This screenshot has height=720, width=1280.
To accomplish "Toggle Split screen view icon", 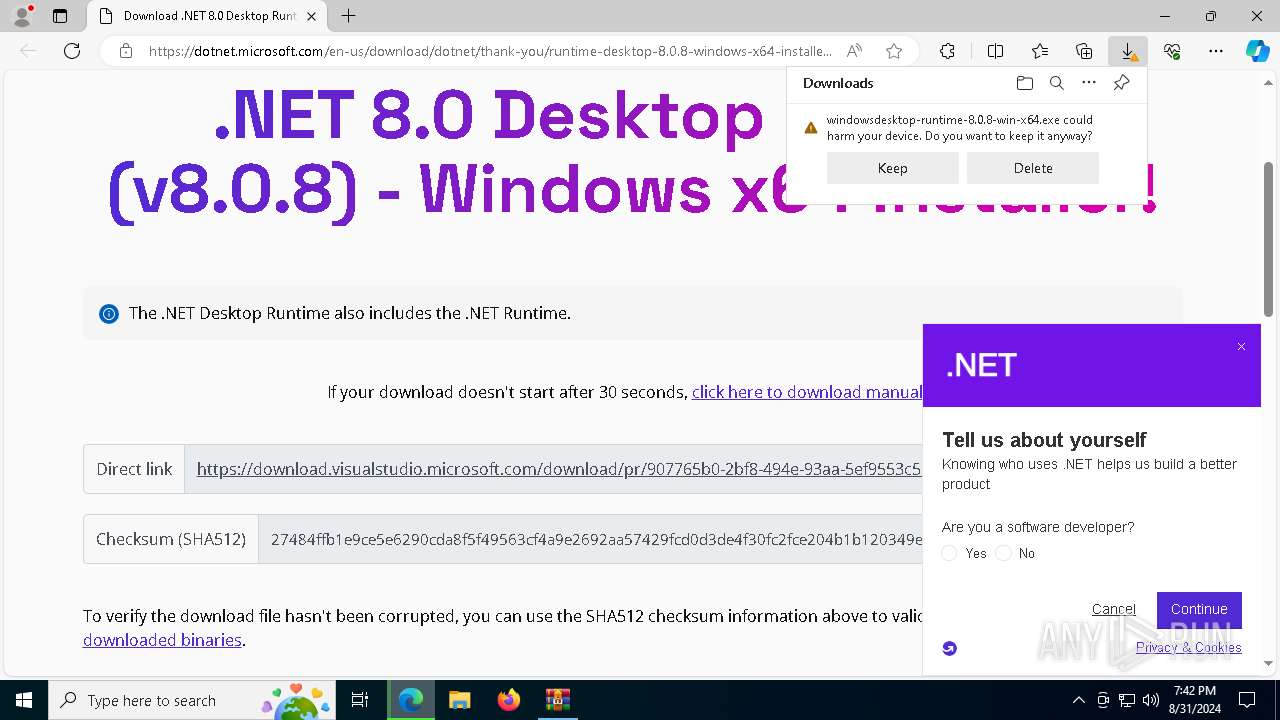I will [995, 51].
